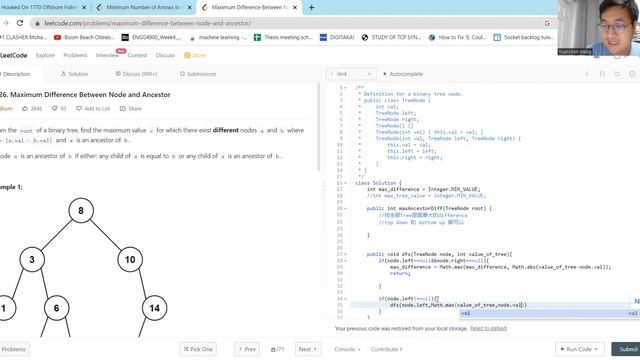Open How to Fix E: Coul bookmark

458,37
